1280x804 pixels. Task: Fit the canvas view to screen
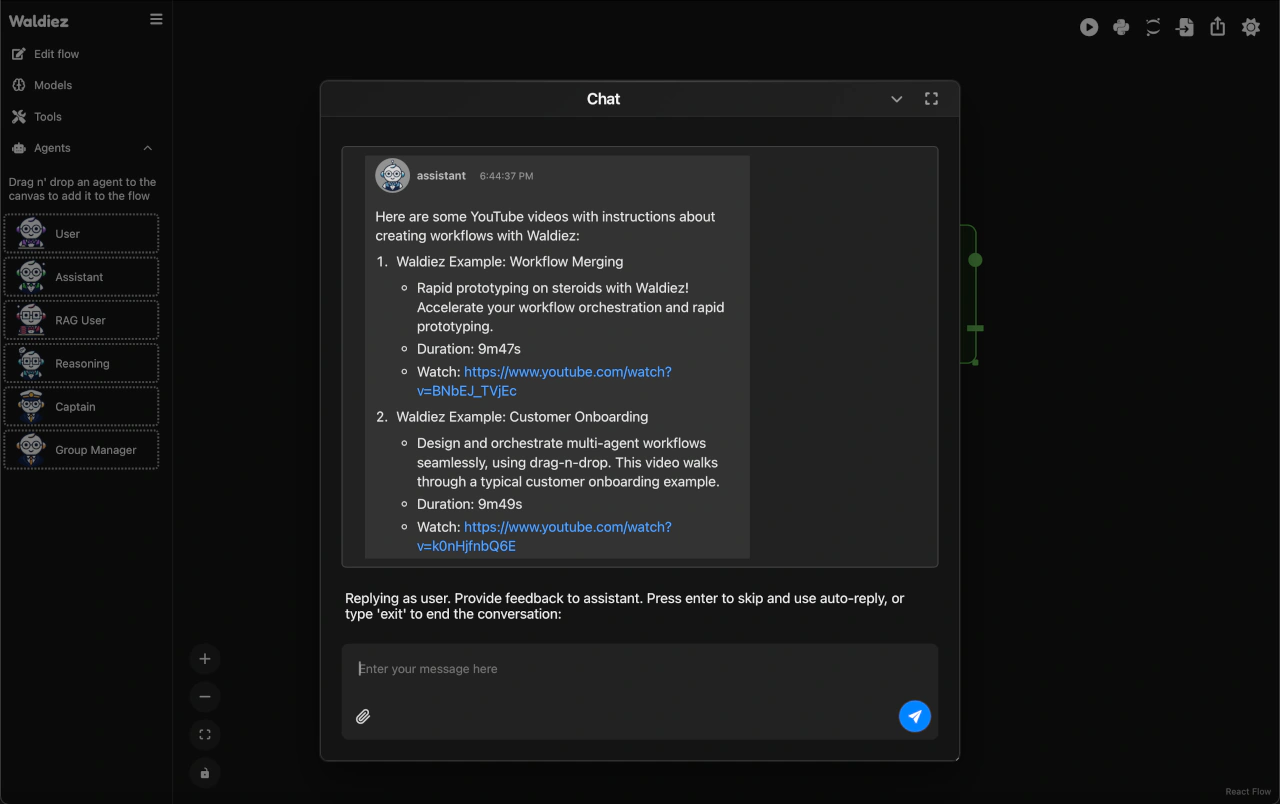coord(205,735)
